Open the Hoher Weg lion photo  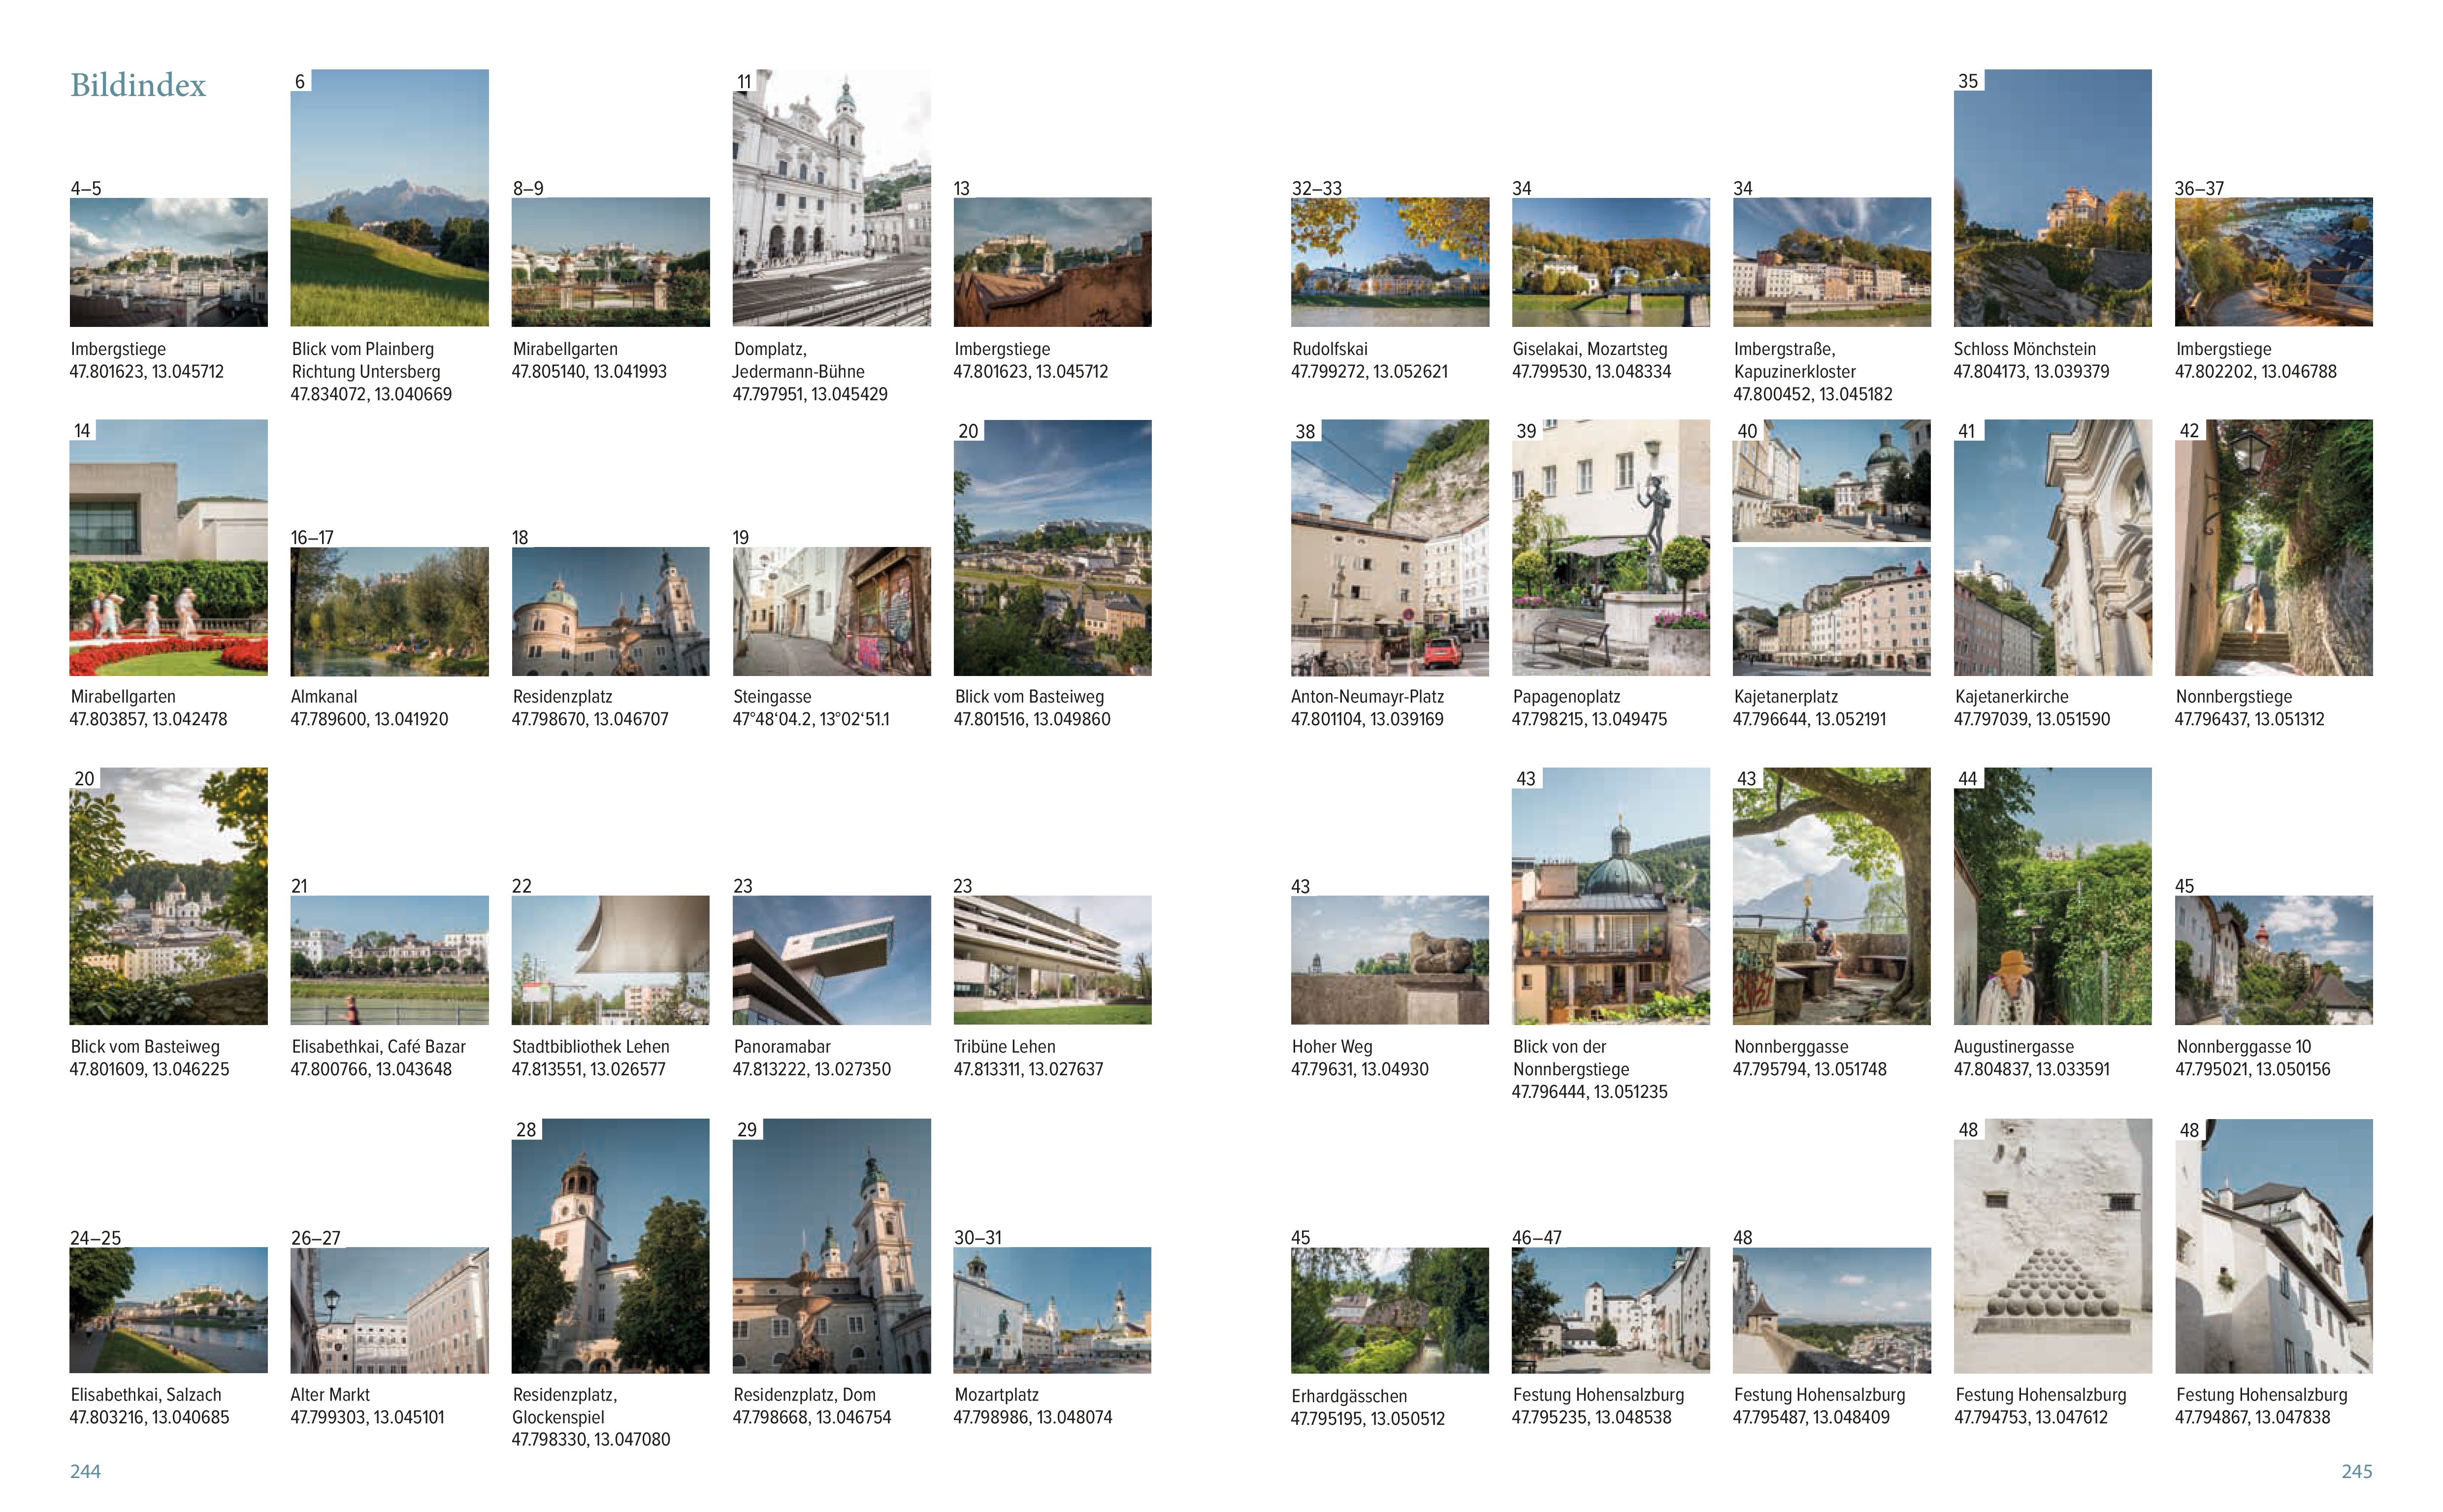[1389, 960]
